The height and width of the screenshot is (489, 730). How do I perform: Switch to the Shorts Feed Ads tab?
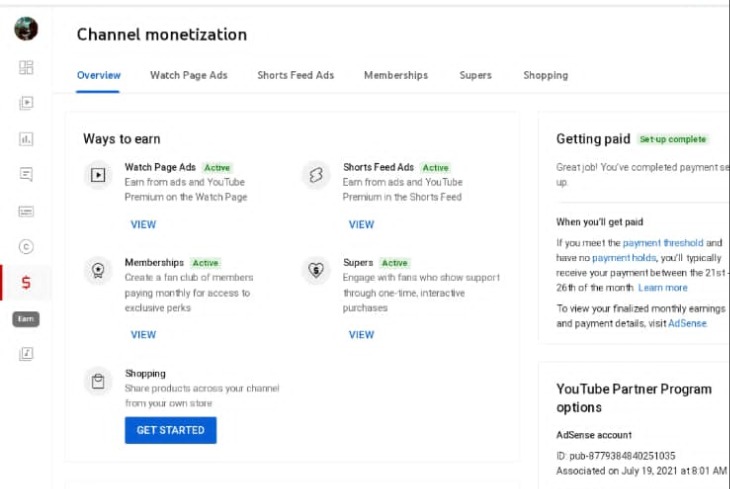pos(296,75)
